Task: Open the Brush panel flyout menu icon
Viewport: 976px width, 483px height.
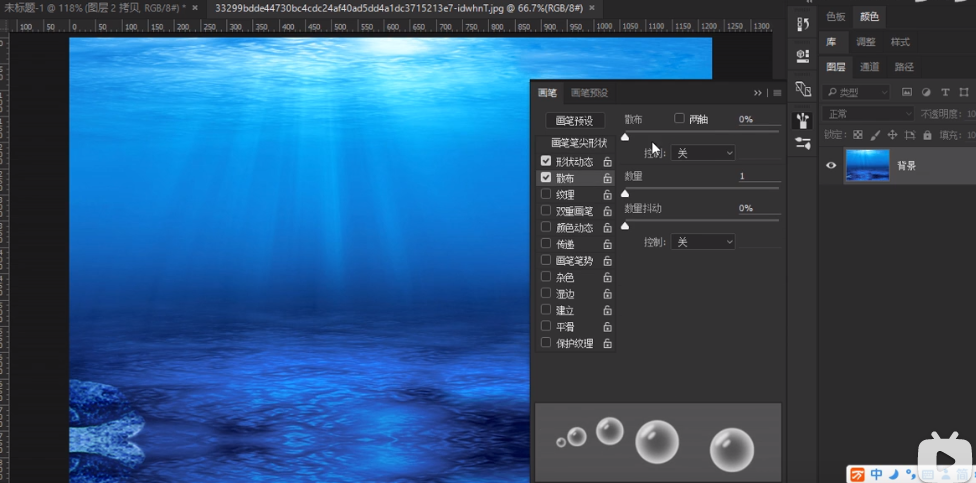Action: point(777,93)
